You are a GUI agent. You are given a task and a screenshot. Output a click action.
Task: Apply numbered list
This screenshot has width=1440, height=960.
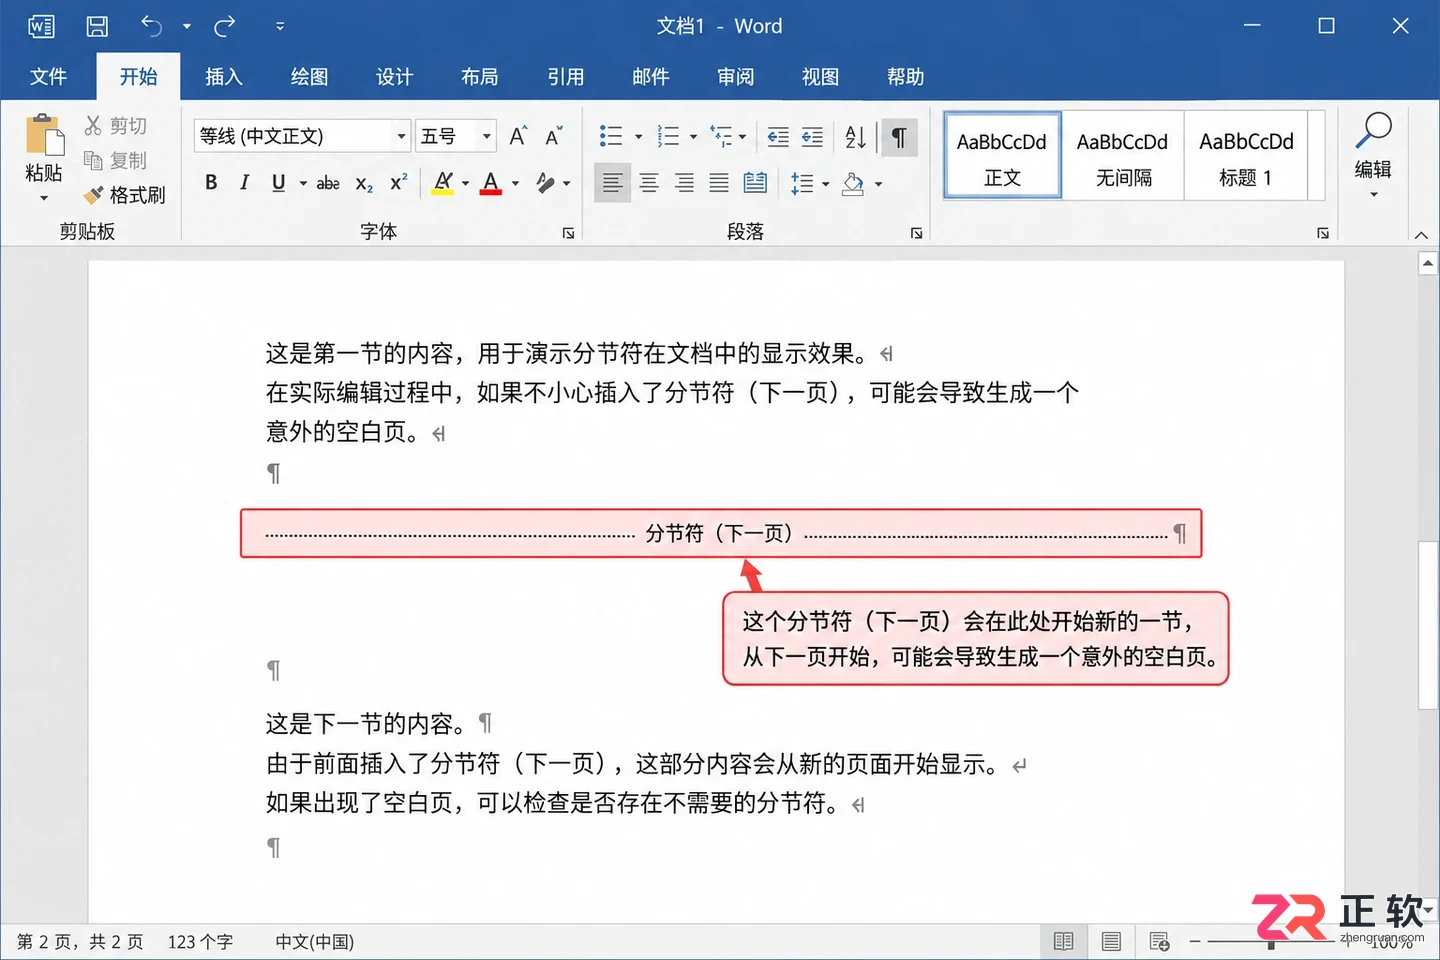pyautogui.click(x=668, y=136)
